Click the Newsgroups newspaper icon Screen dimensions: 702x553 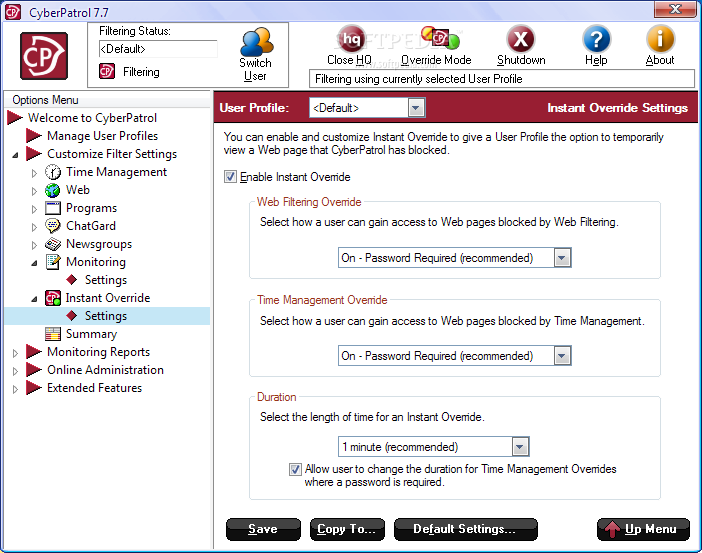click(53, 244)
